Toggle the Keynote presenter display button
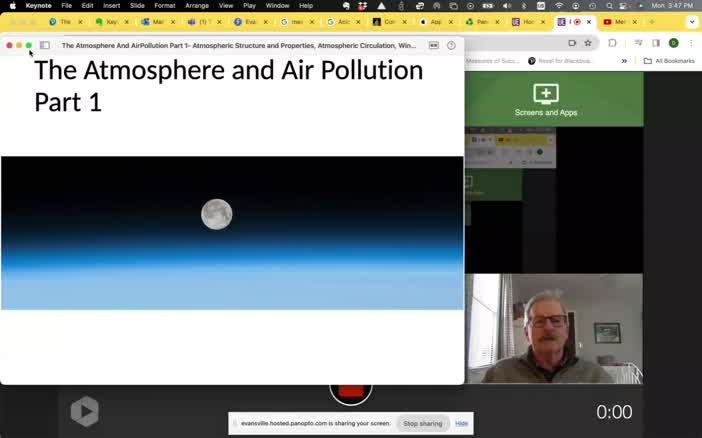702x438 pixels. click(x=433, y=45)
